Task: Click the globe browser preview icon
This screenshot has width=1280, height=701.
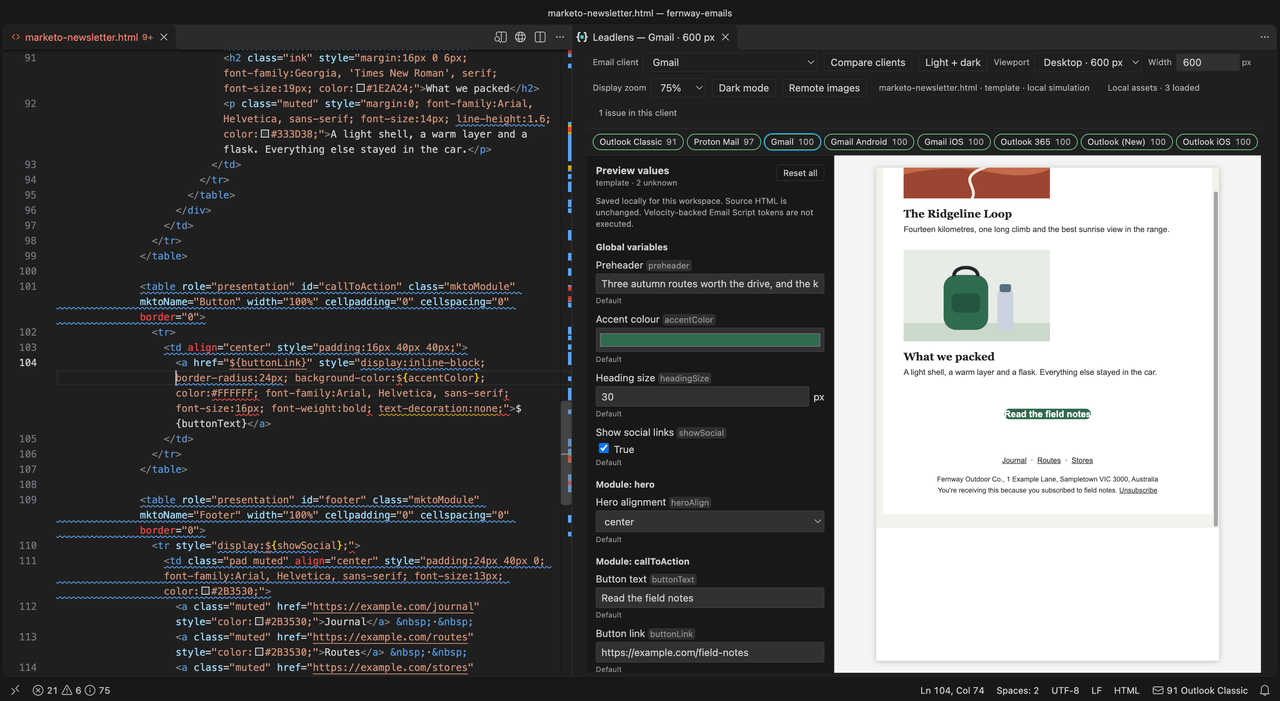Action: [521, 37]
